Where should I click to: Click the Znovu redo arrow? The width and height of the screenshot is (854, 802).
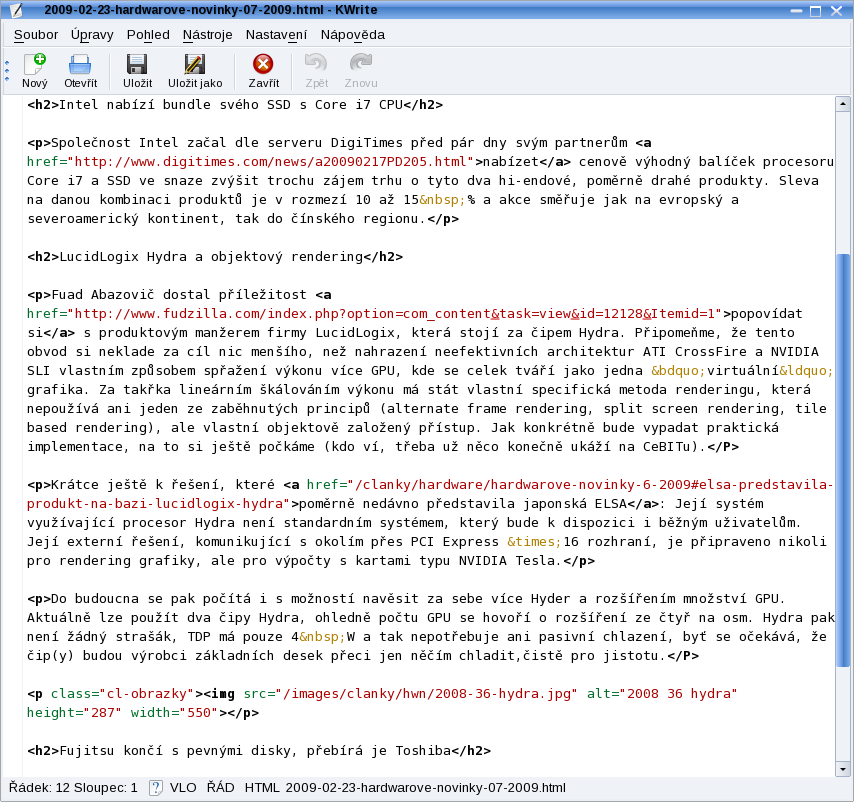[x=361, y=66]
